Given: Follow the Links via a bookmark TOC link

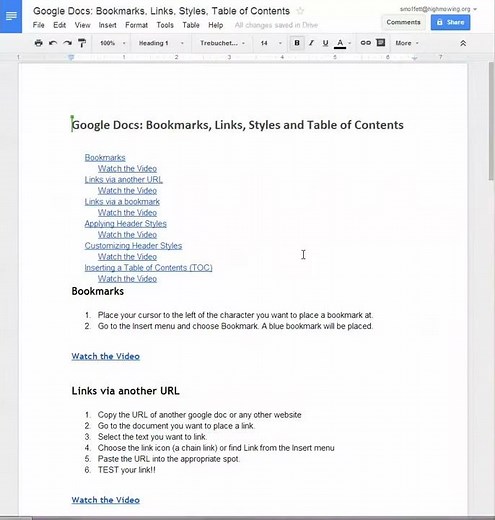Looking at the screenshot, I should point(122,202).
